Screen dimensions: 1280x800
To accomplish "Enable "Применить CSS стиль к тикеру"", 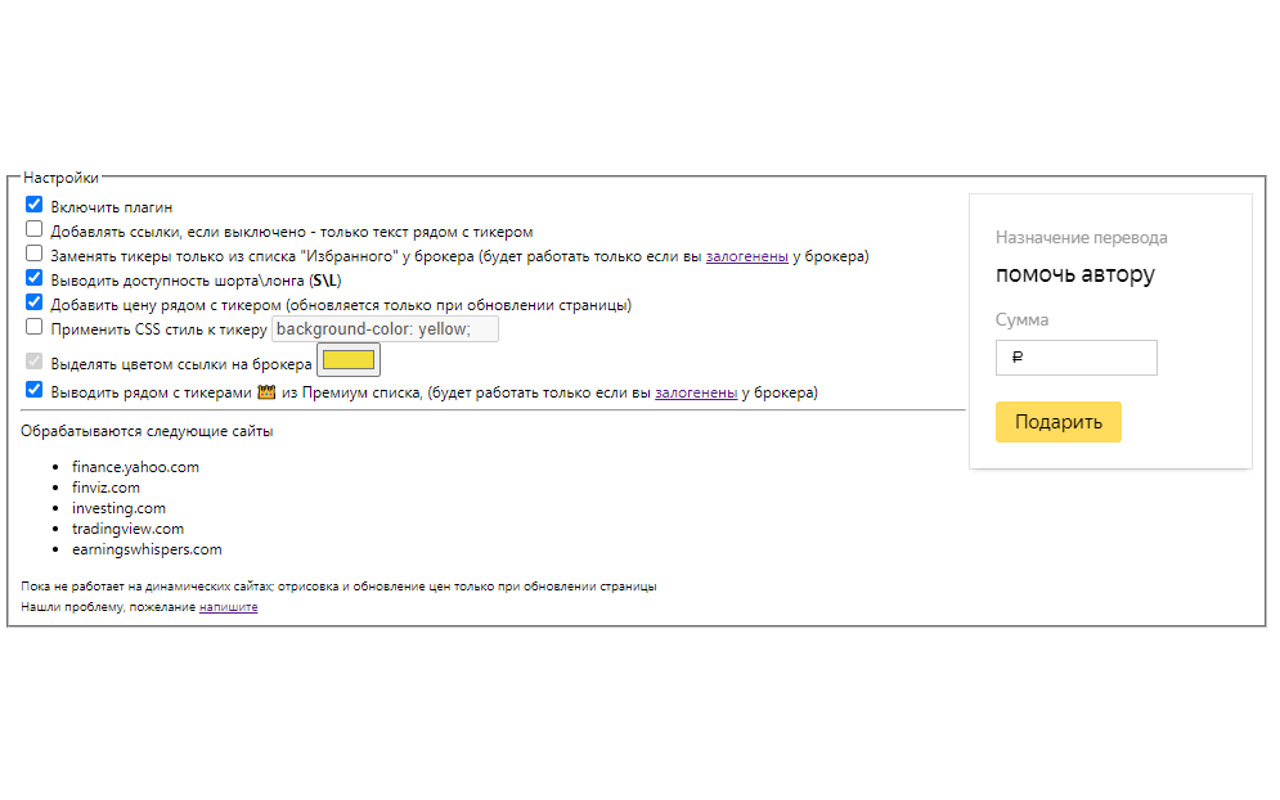I will 34,326.
